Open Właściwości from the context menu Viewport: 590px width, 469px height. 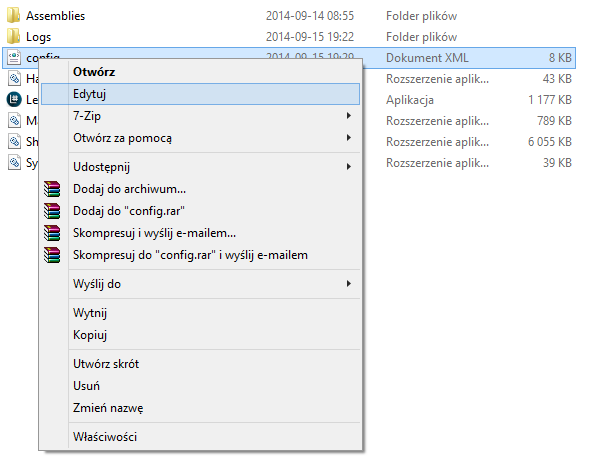point(201,437)
